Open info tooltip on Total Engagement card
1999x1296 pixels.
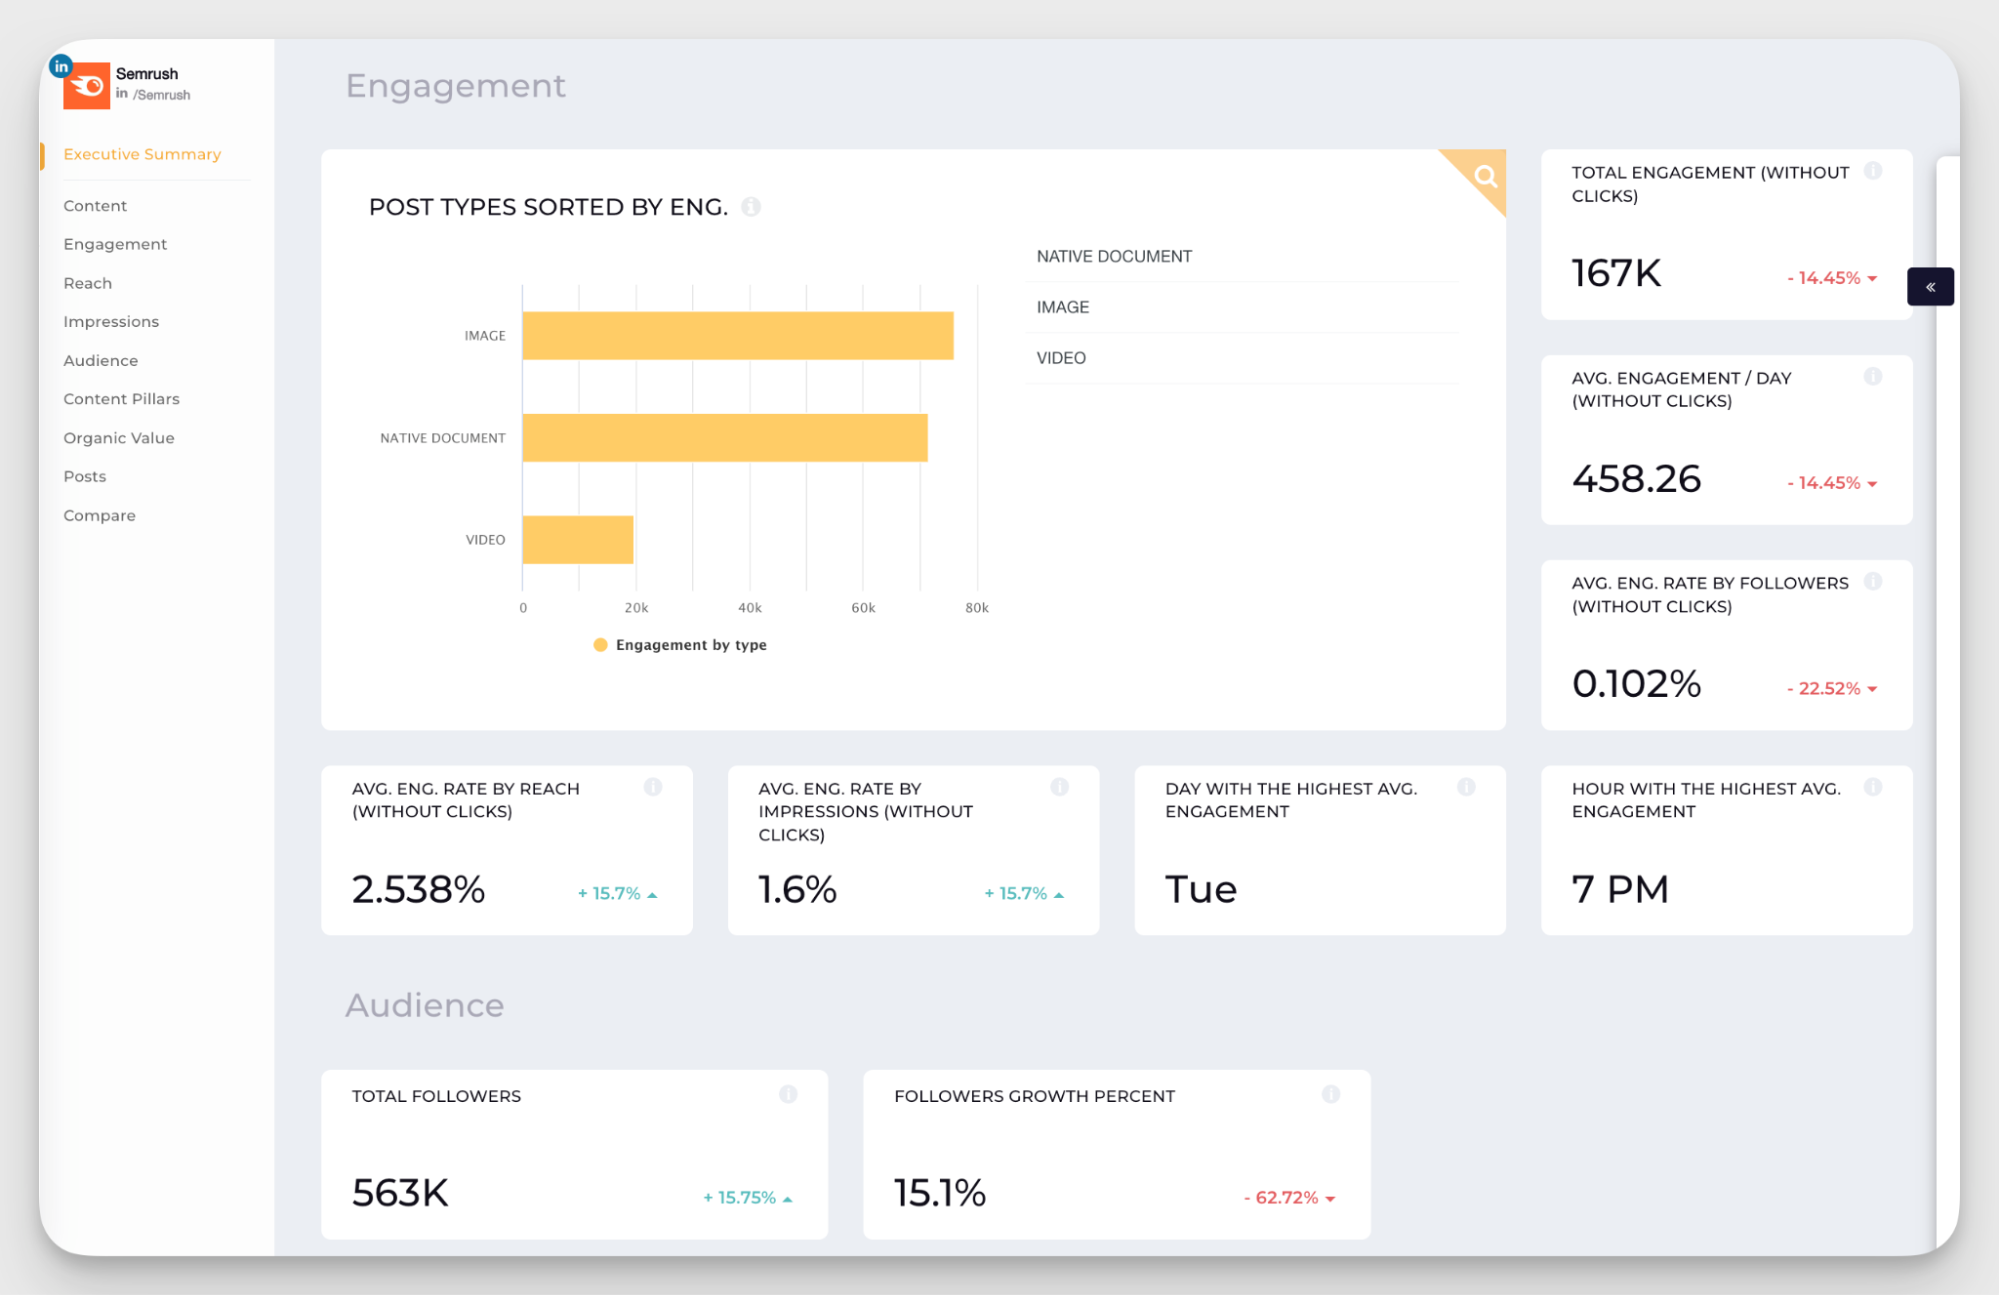click(x=1873, y=170)
